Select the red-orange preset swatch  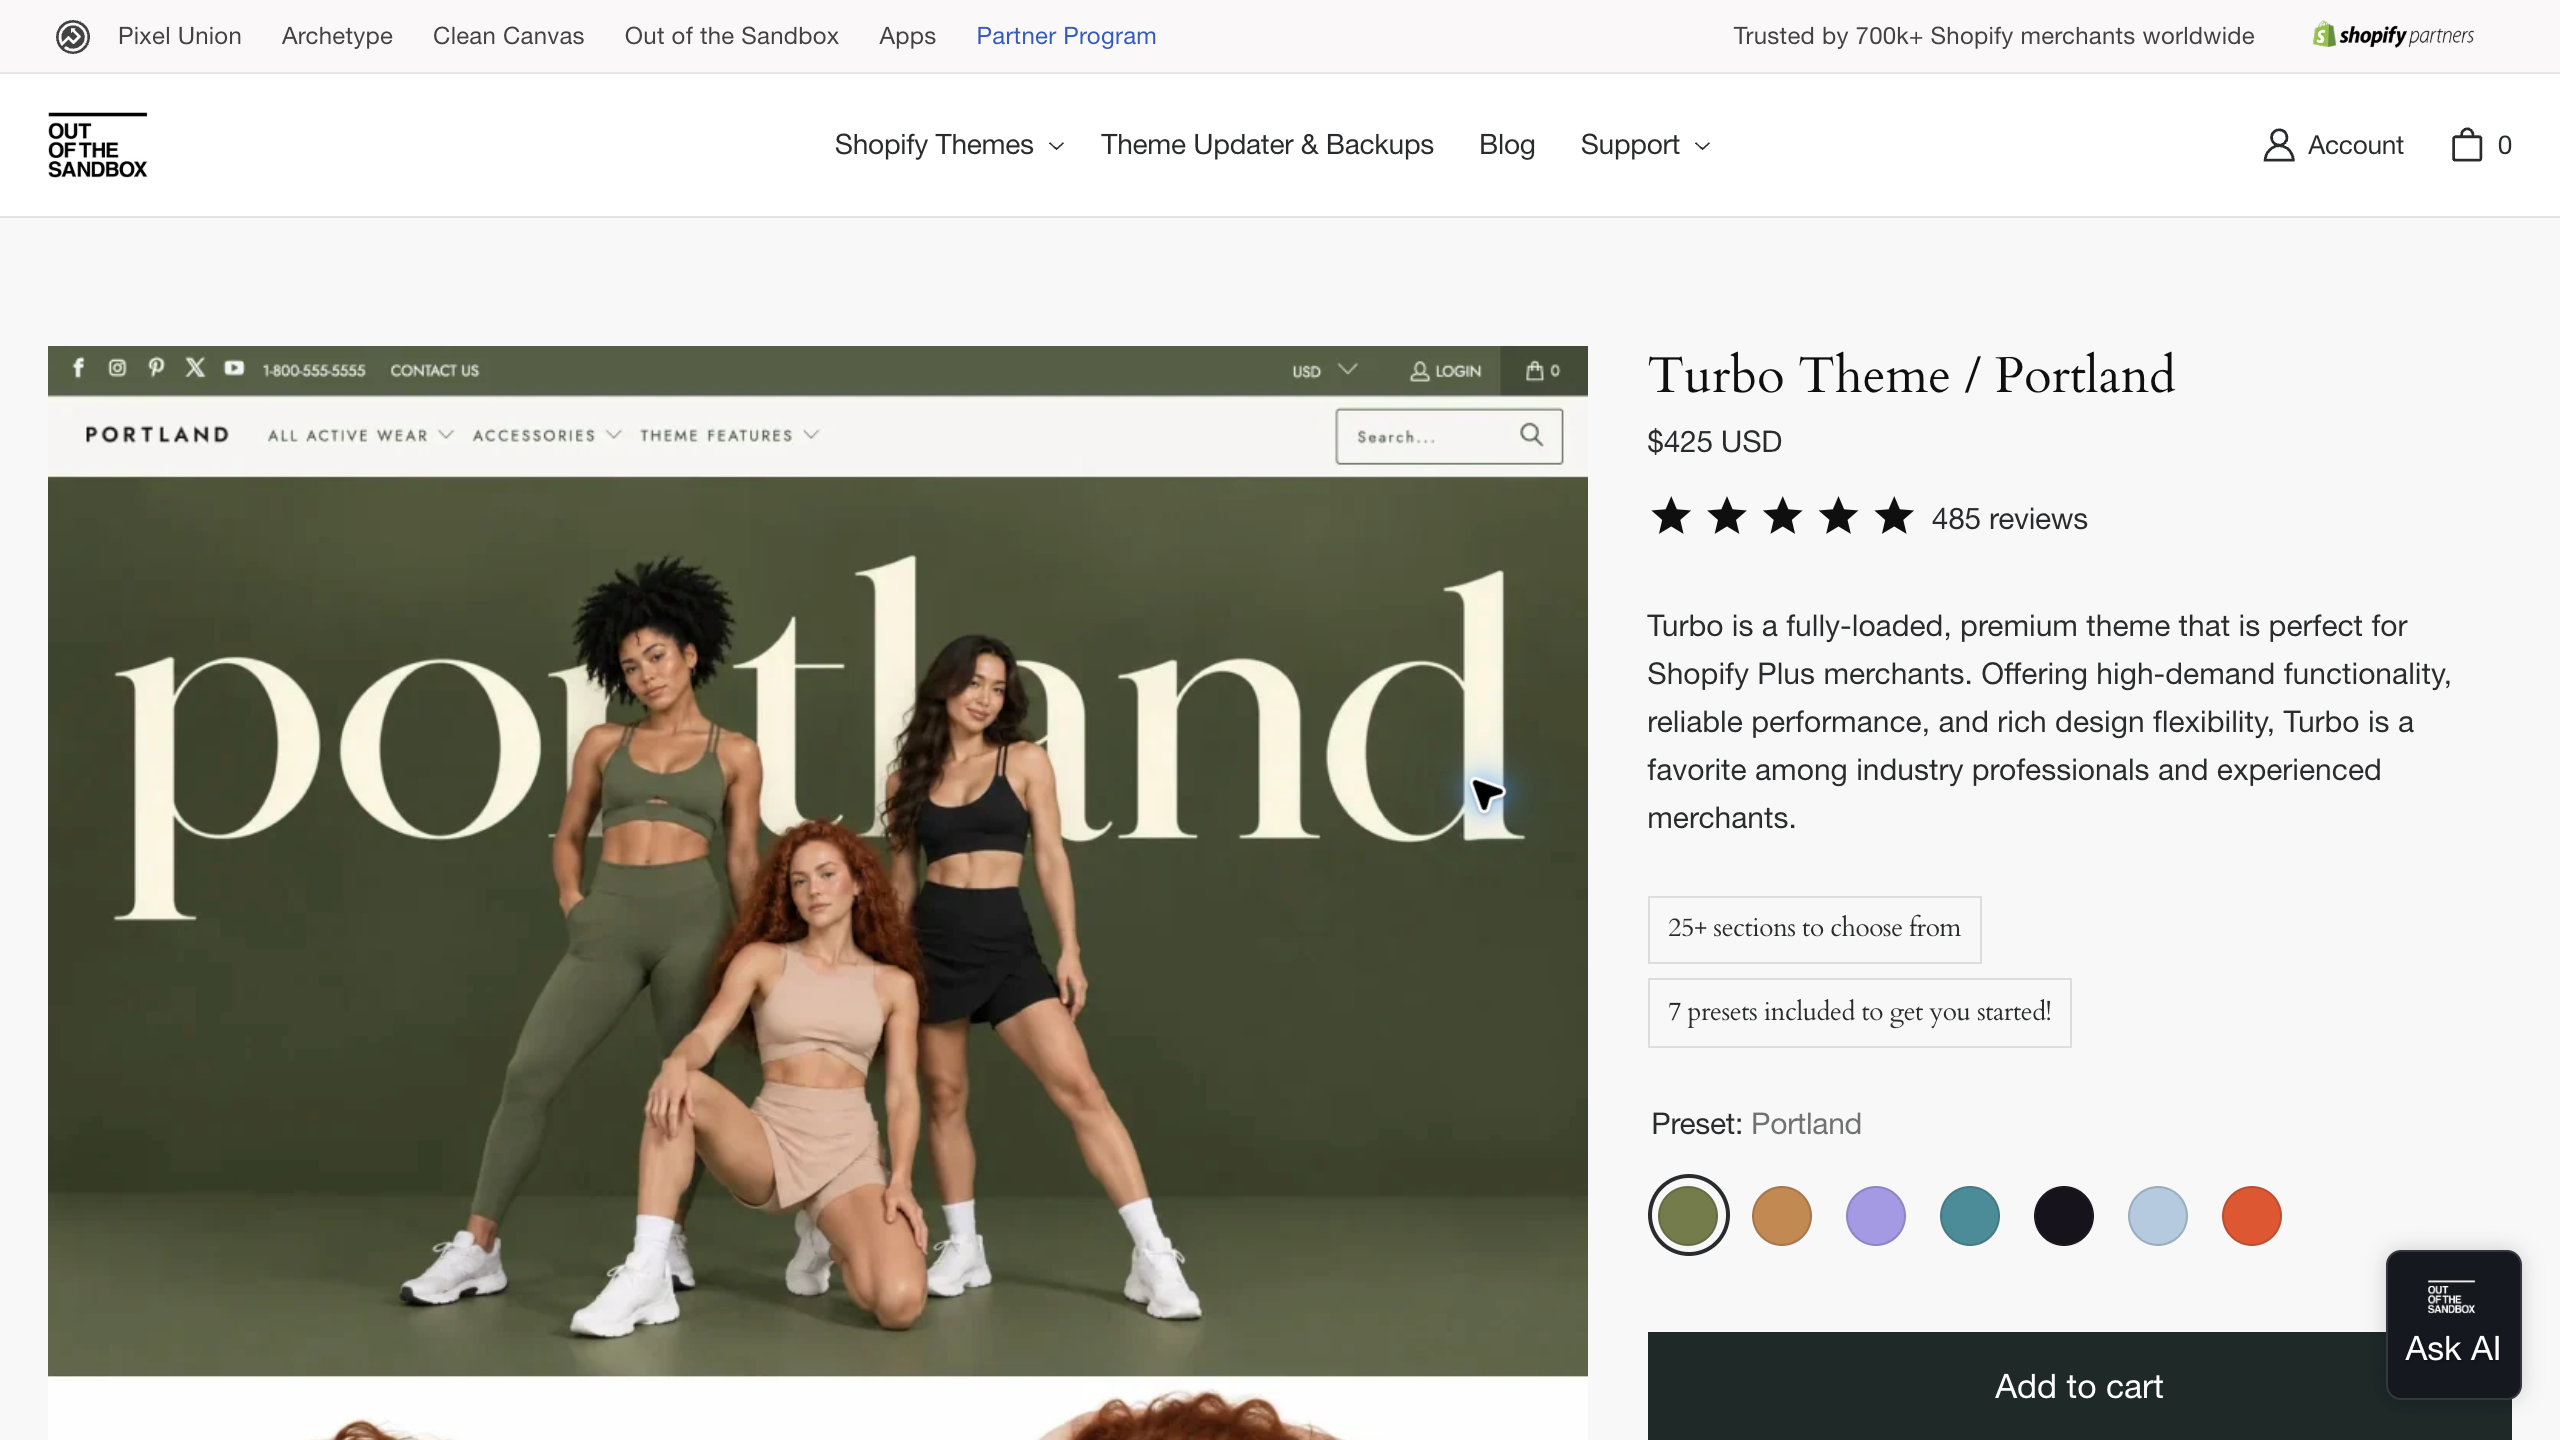coord(2252,1216)
